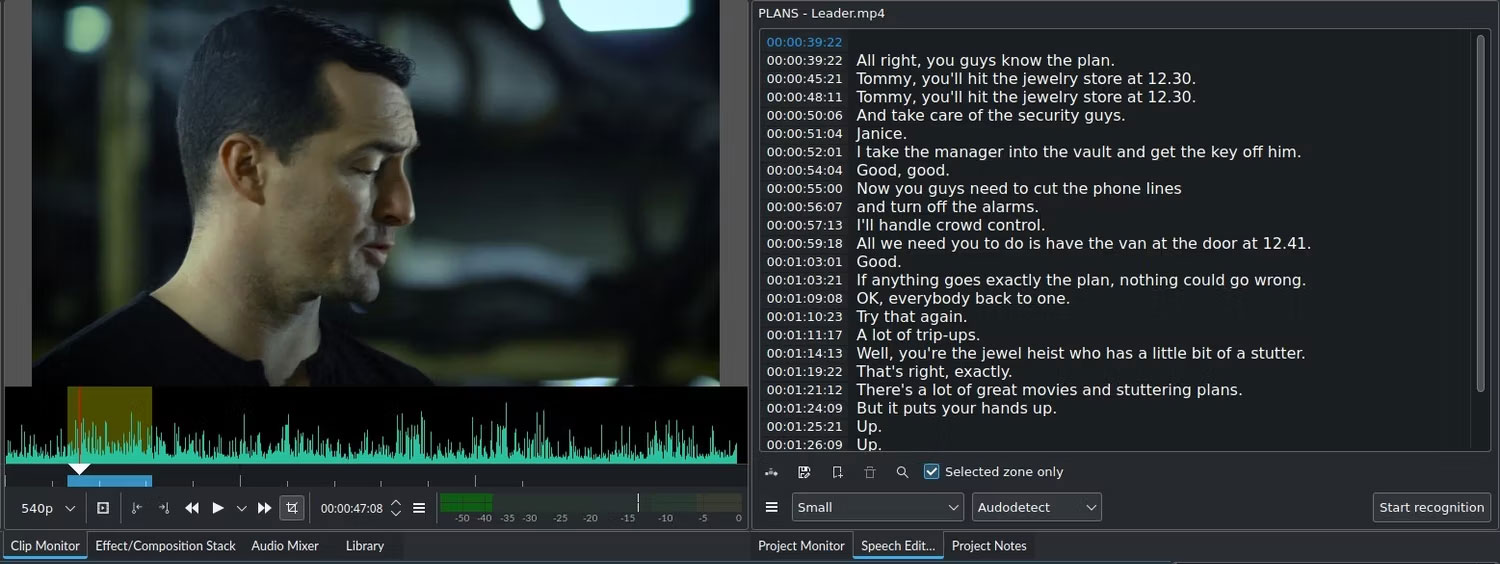This screenshot has height=564, width=1500.
Task: Click the insert-to-timeline icon left of save
Action: click(771, 472)
